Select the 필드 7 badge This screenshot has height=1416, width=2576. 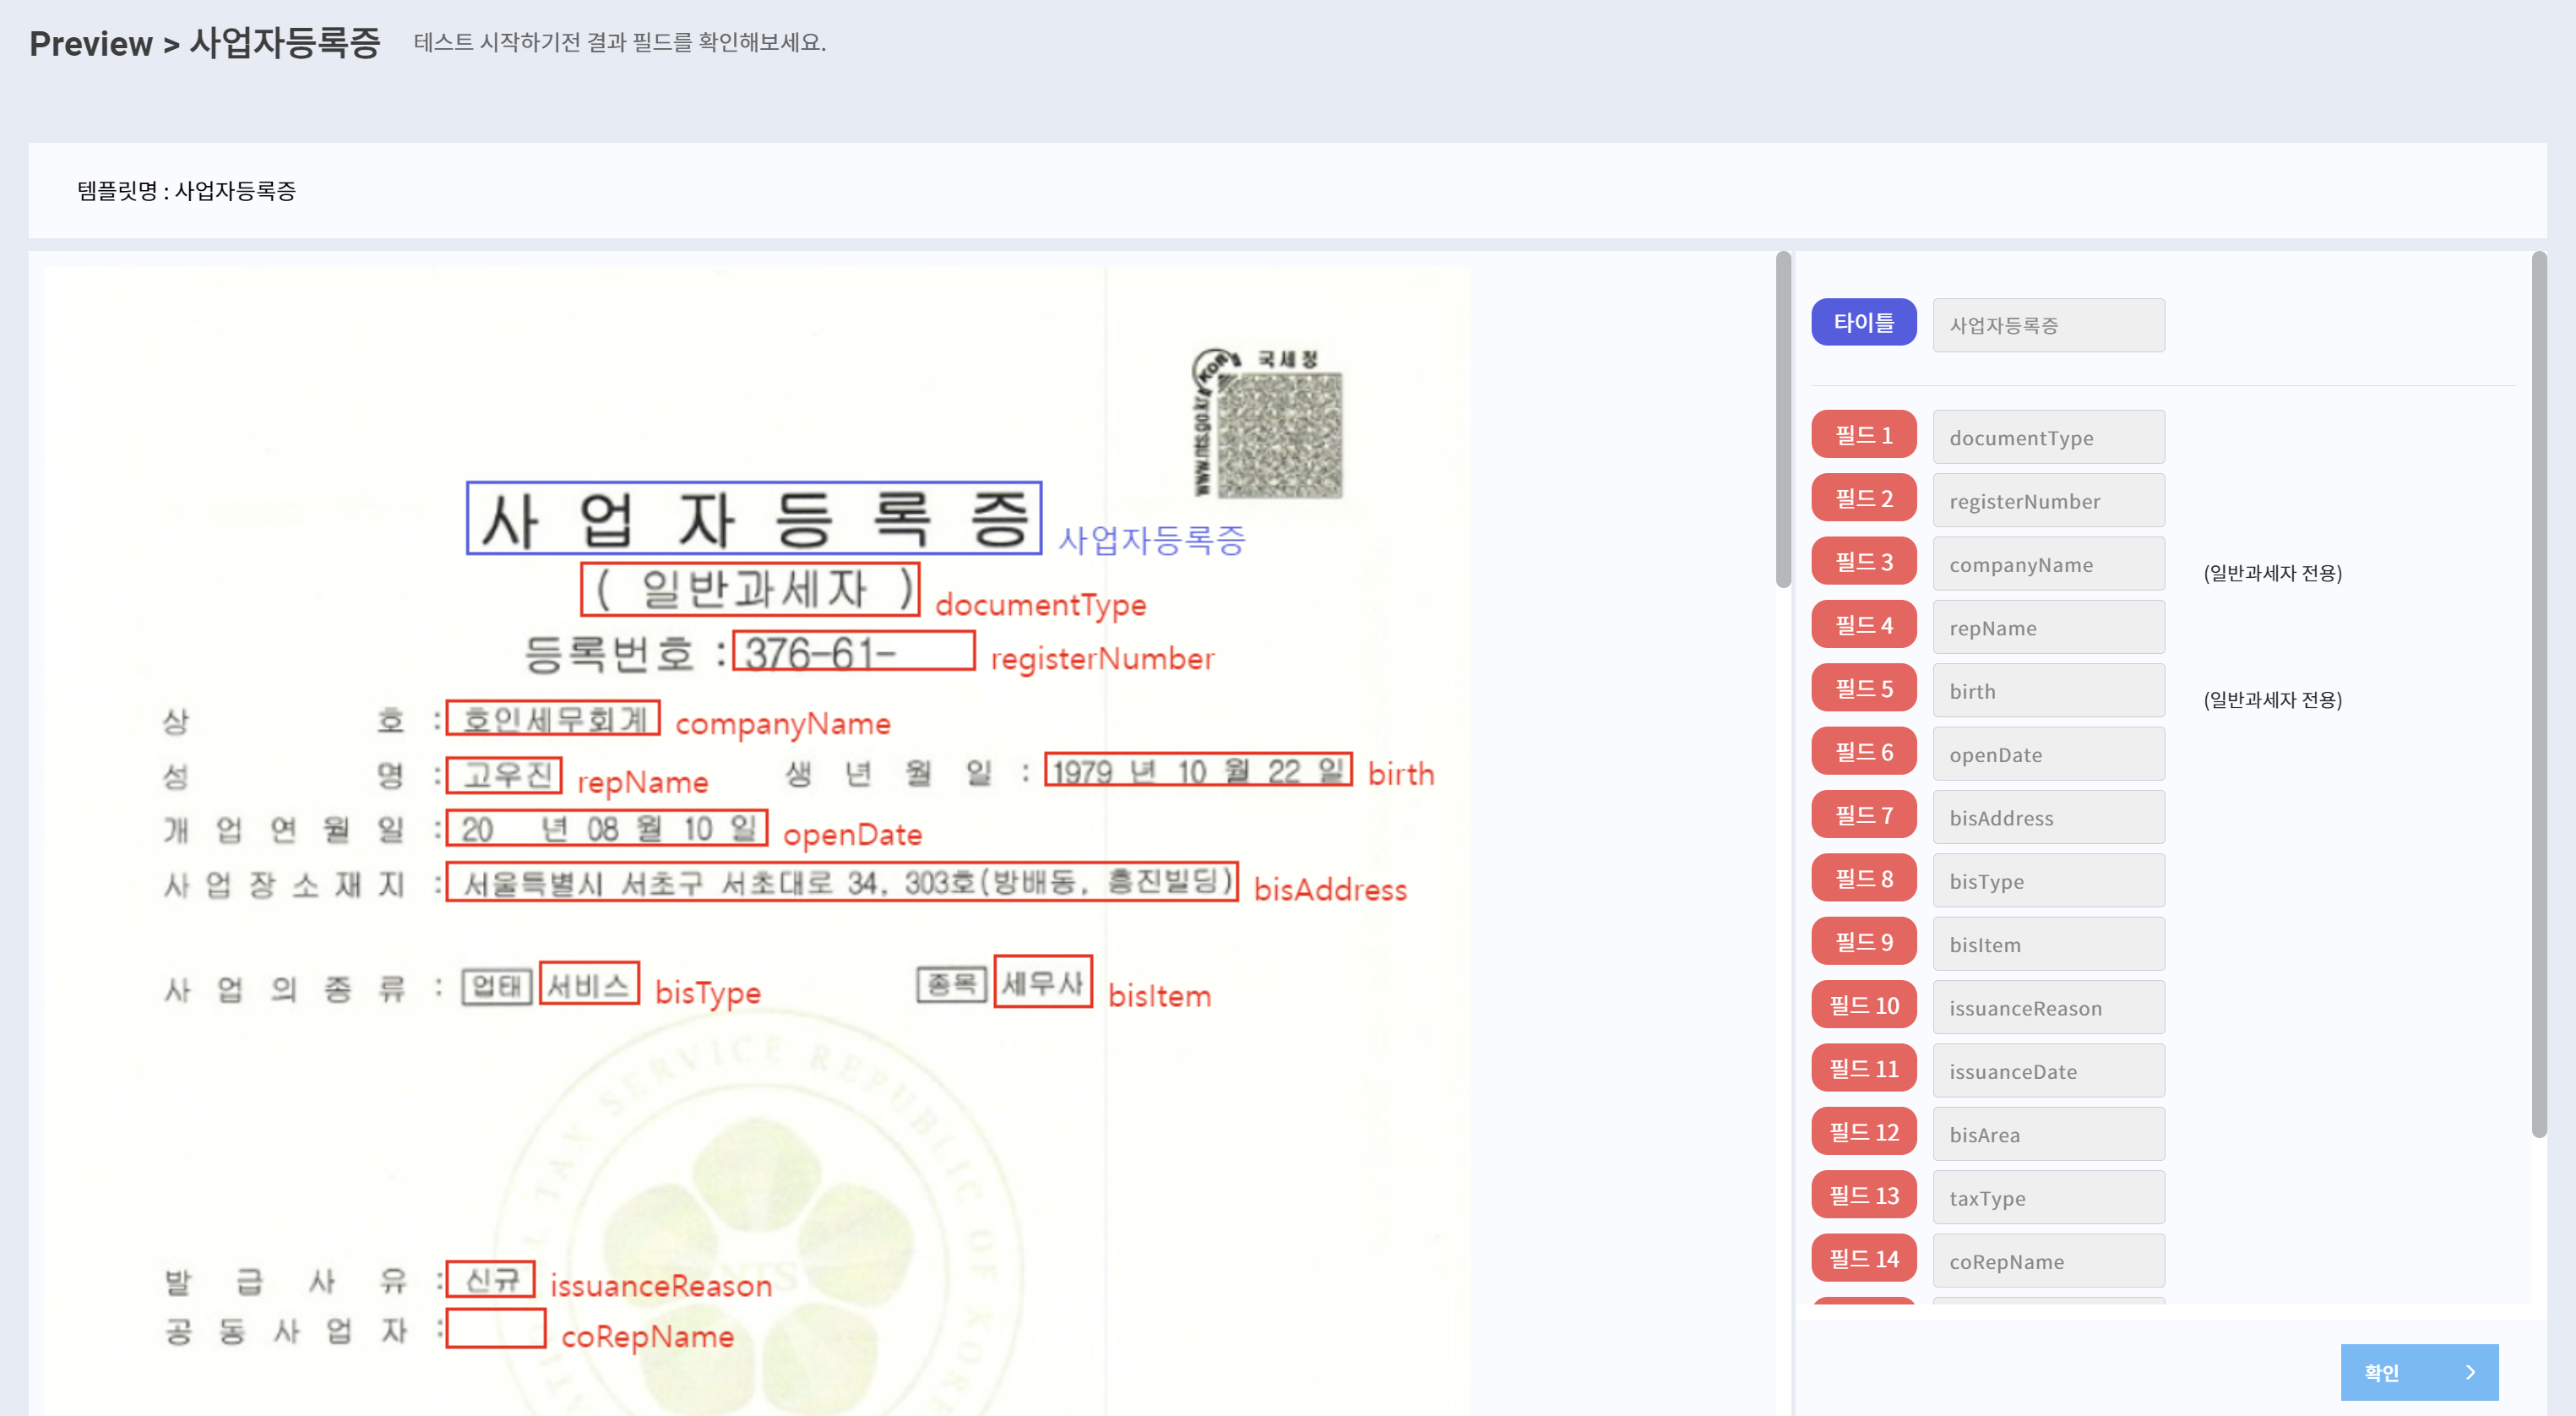tap(1863, 815)
